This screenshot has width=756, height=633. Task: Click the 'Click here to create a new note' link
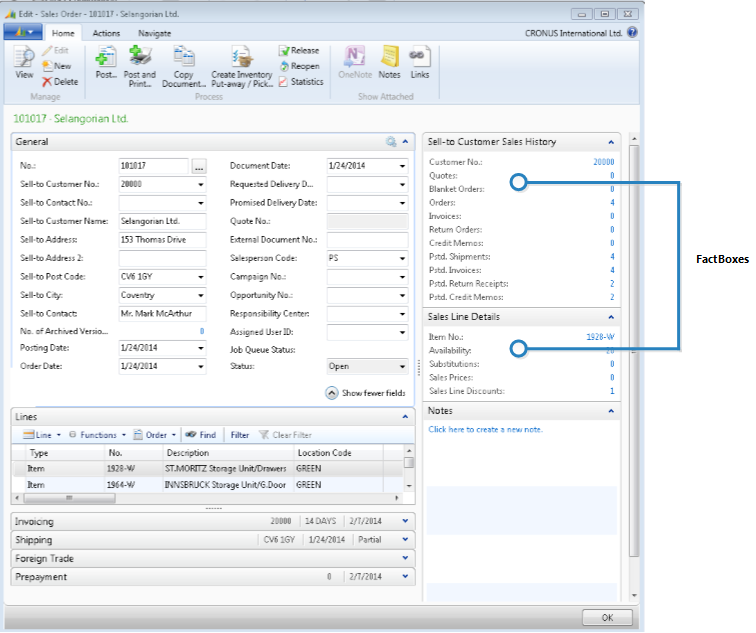485,429
